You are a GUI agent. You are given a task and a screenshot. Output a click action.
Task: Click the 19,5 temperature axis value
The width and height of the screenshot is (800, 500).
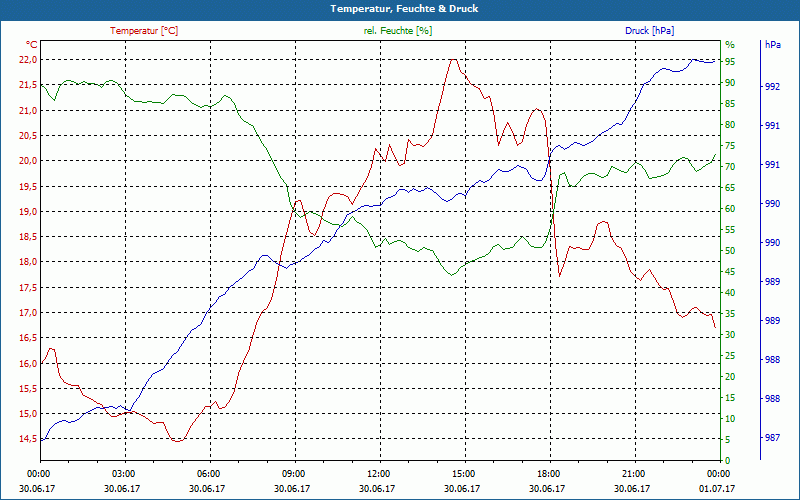28,186
